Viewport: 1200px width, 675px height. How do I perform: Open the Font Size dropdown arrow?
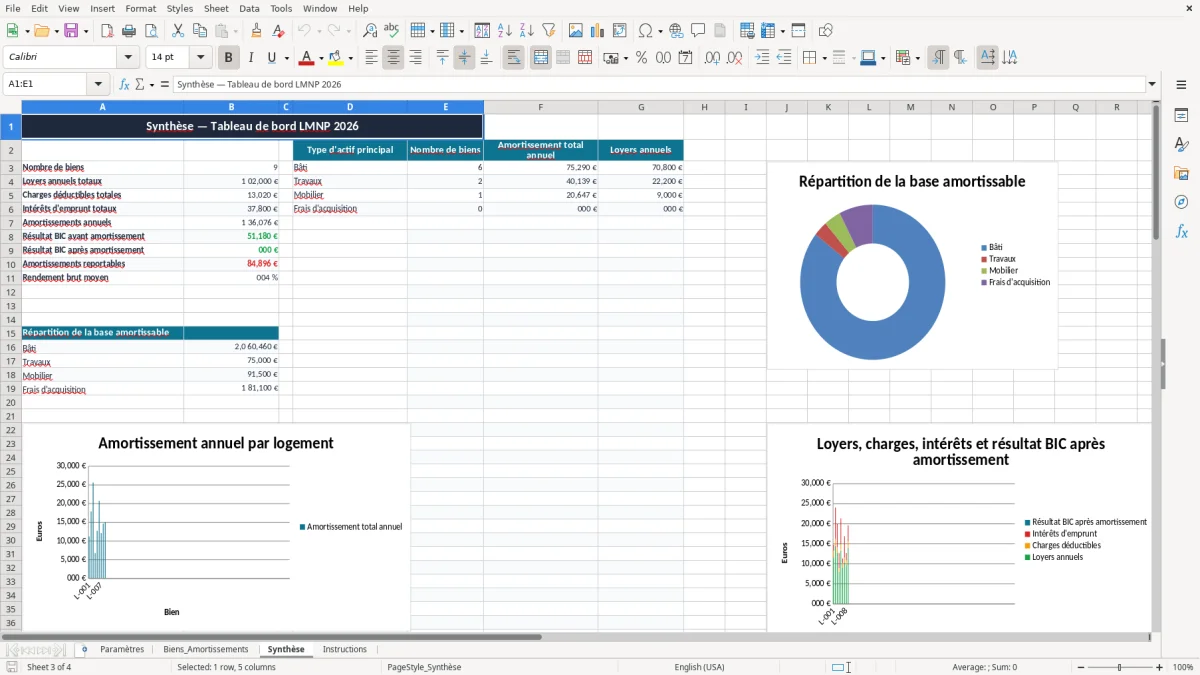coord(200,58)
